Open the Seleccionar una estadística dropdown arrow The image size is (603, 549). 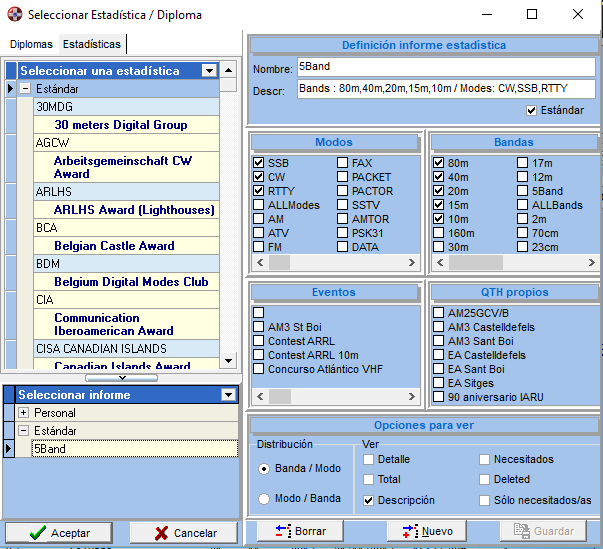(x=209, y=71)
